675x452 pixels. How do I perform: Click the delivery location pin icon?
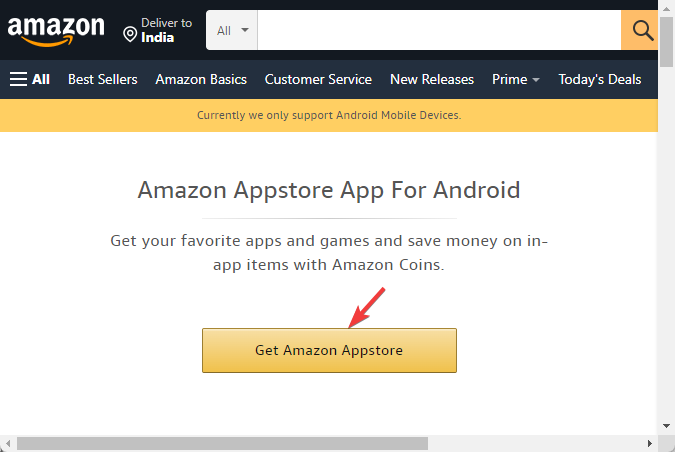click(x=130, y=34)
